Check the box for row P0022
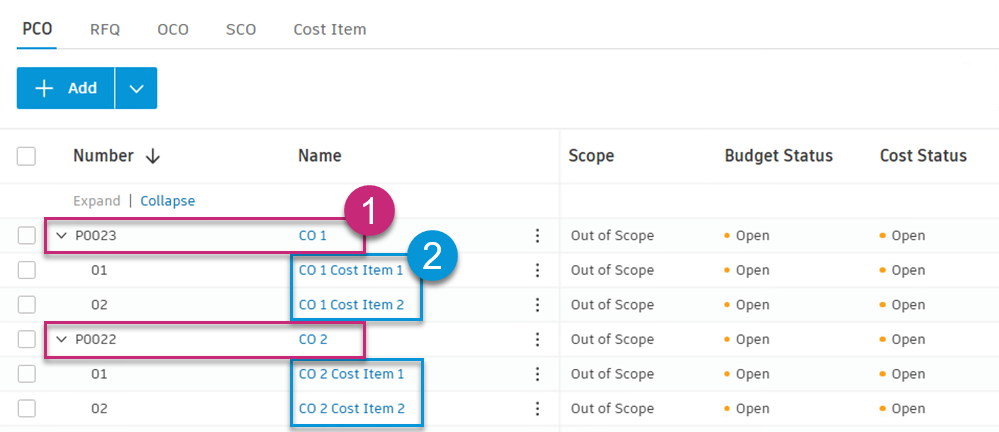Screen dimensions: 999x432 [27, 340]
